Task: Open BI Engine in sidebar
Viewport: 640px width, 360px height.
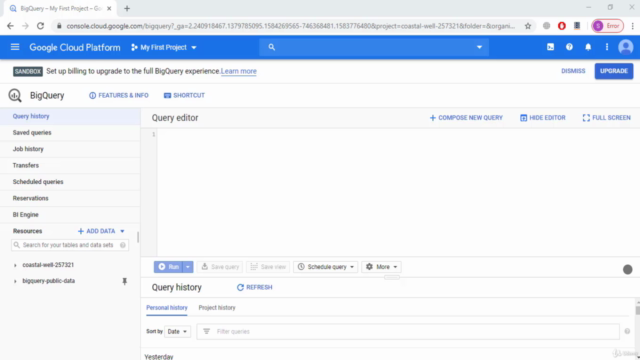Action: point(70,214)
